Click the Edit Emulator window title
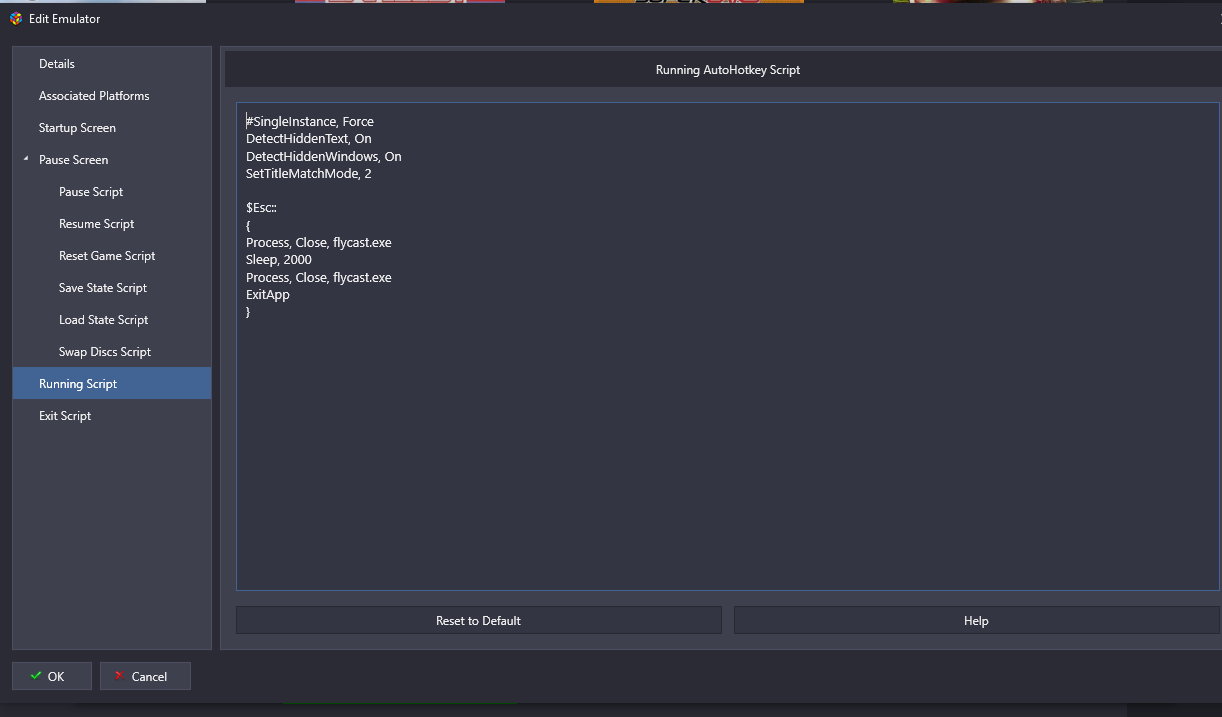The image size is (1222, 717). coord(65,19)
